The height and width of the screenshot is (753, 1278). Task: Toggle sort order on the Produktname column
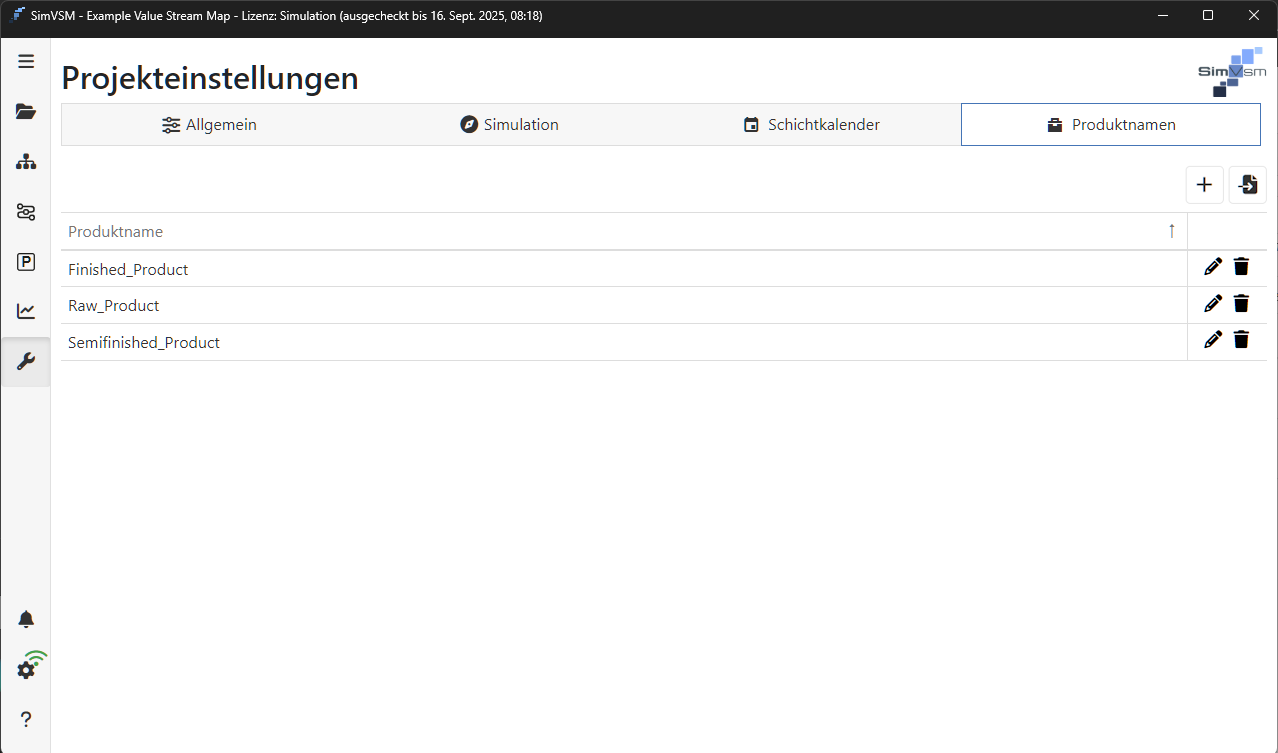[x=1171, y=231]
